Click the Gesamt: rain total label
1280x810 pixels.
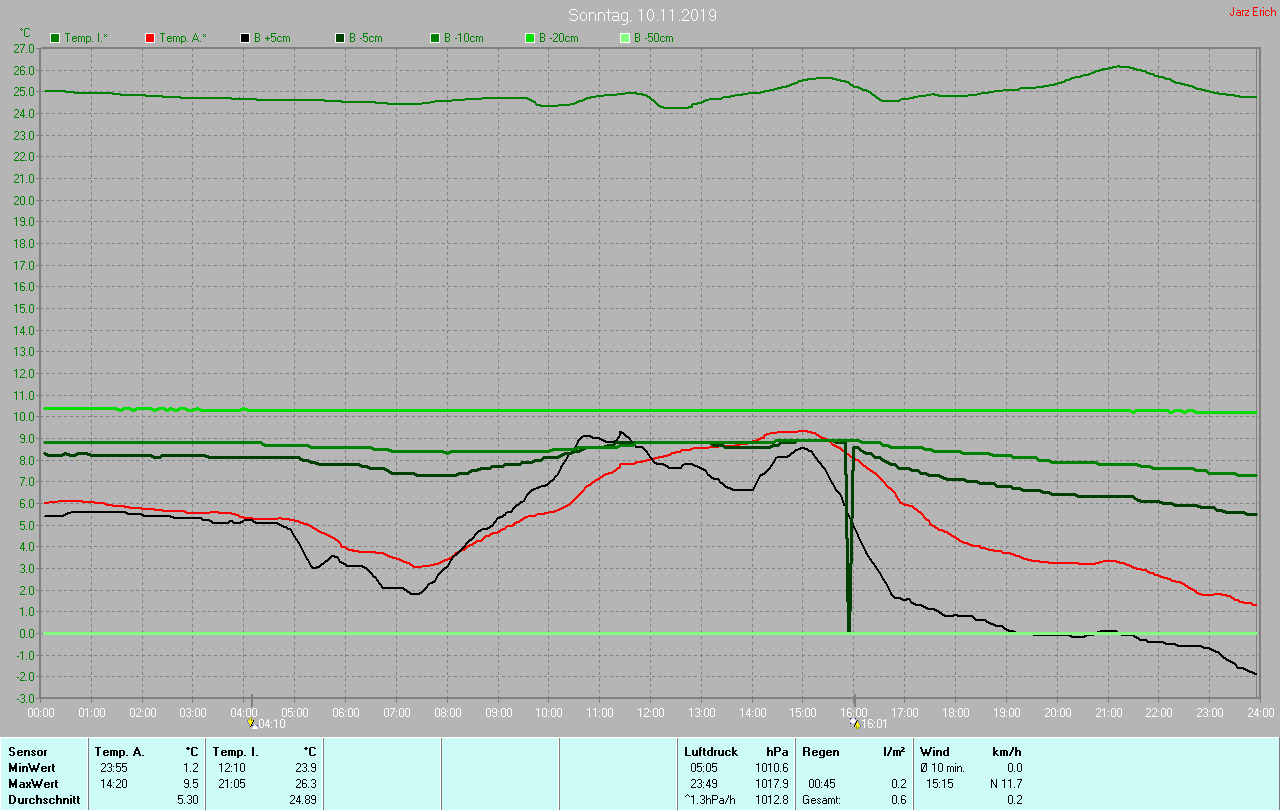point(821,800)
